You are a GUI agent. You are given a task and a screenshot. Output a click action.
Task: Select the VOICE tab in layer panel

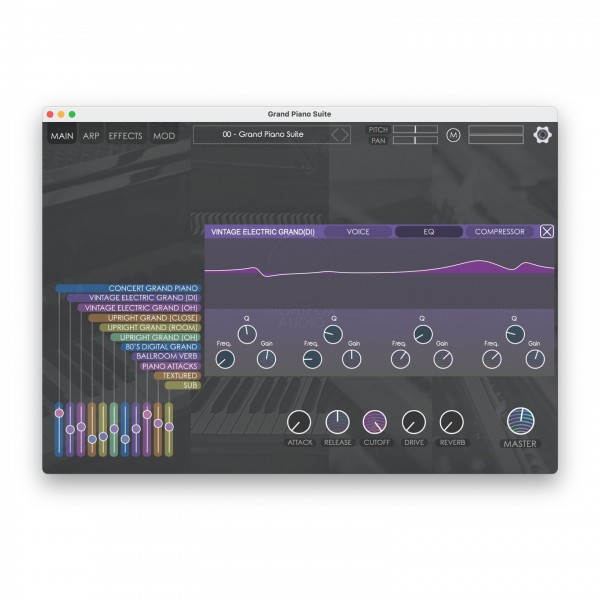point(358,232)
